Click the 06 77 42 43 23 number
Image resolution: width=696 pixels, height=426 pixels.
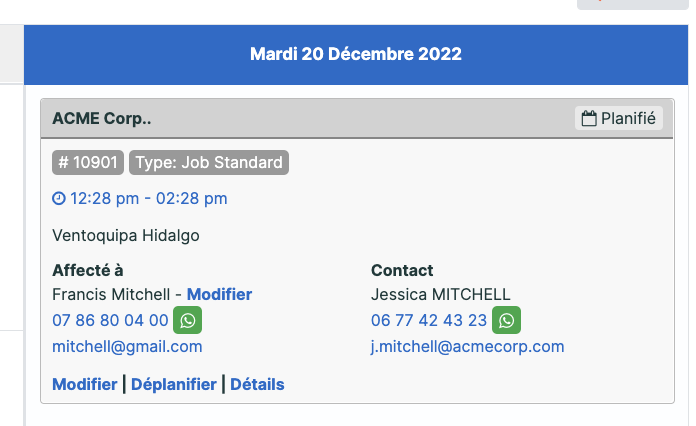pos(429,320)
